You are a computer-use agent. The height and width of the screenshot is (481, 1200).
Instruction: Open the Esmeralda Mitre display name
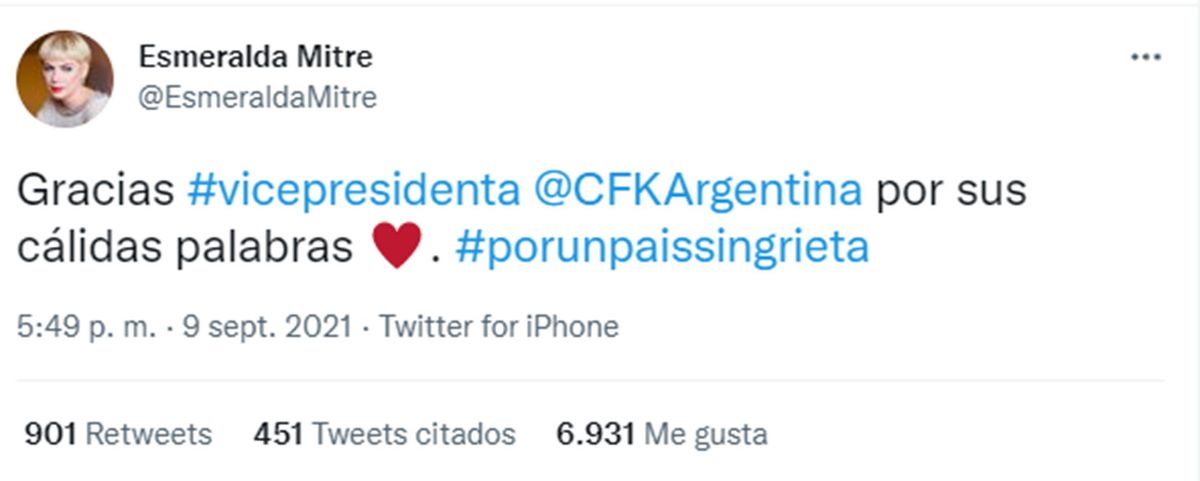click(255, 58)
